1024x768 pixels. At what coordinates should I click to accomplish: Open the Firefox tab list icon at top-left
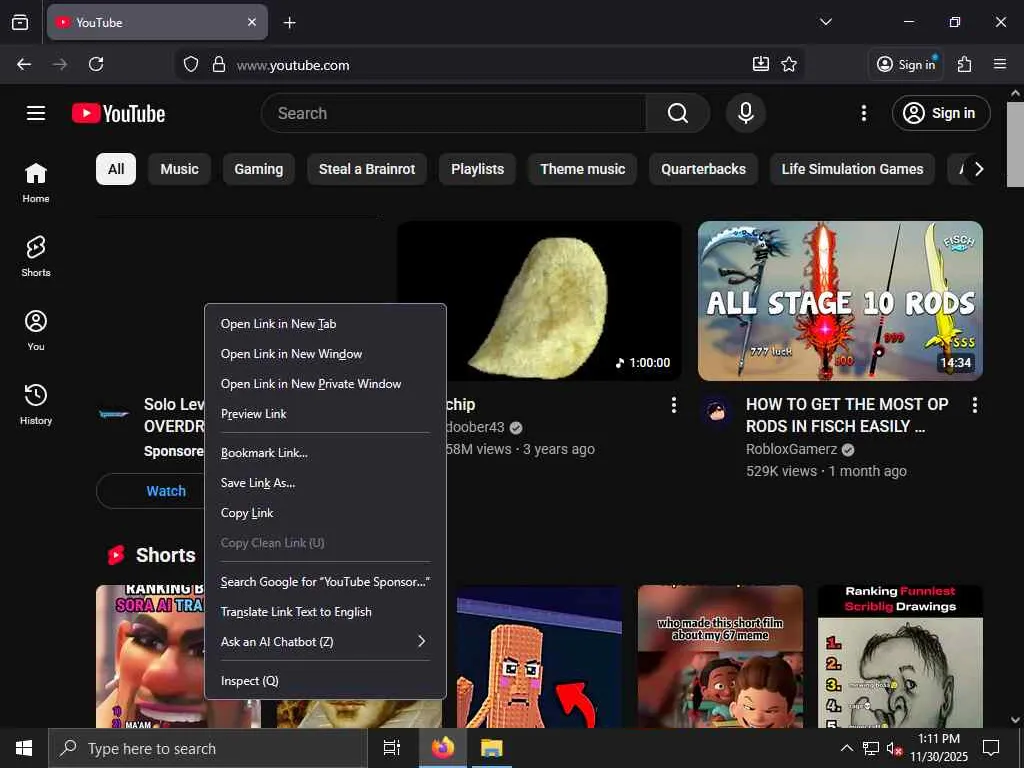(x=20, y=22)
